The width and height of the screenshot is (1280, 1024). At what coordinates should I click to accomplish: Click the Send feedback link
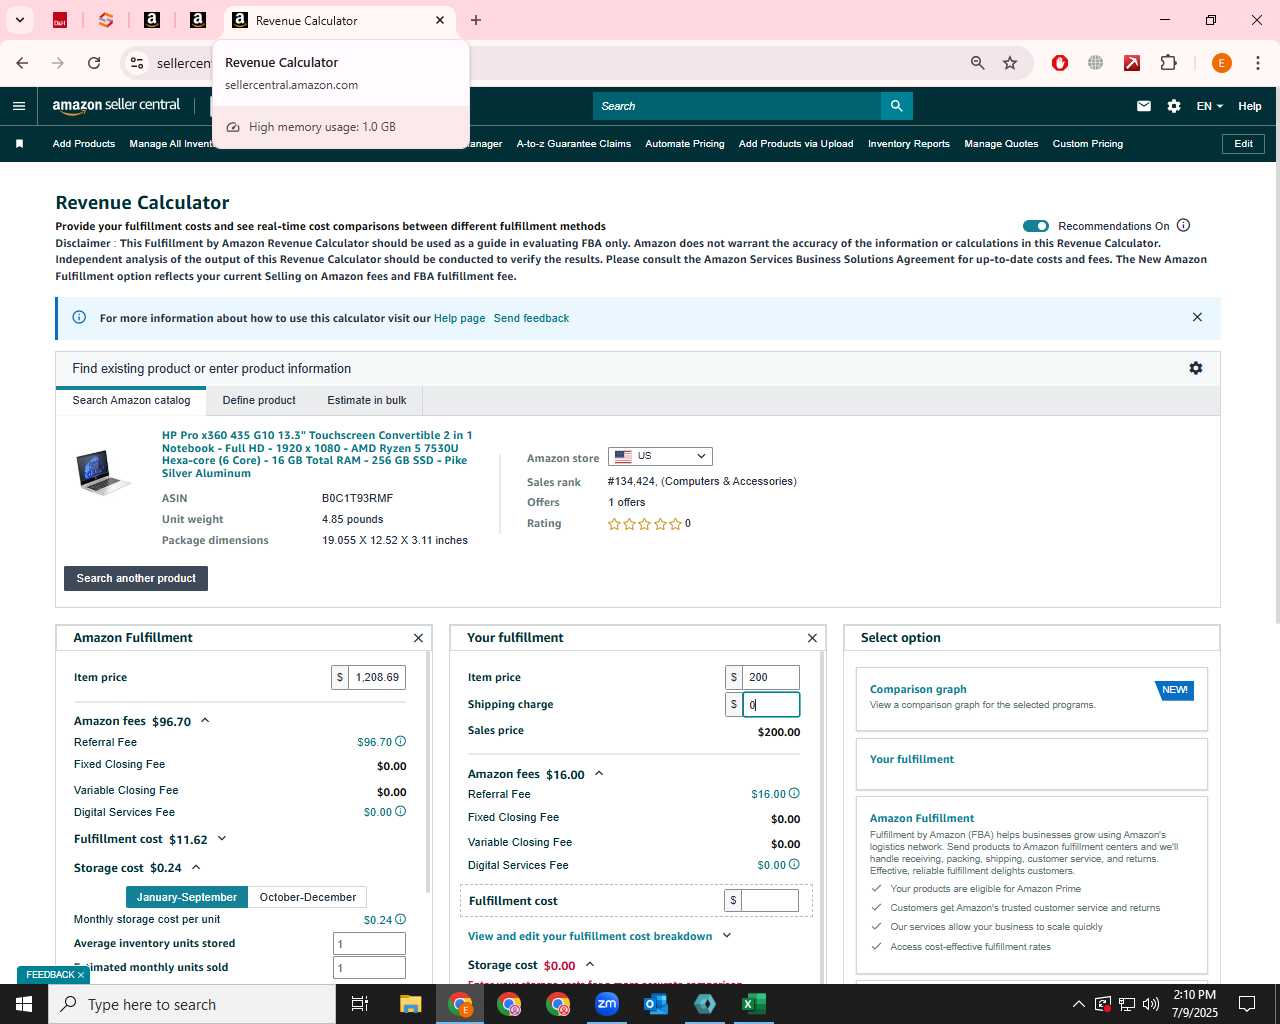531,318
